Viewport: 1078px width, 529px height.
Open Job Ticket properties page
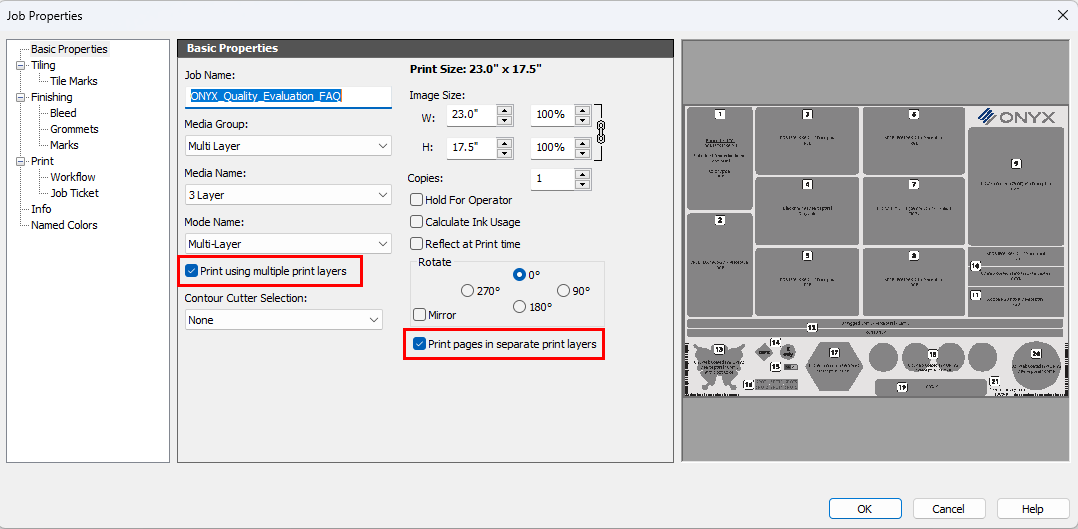click(75, 193)
